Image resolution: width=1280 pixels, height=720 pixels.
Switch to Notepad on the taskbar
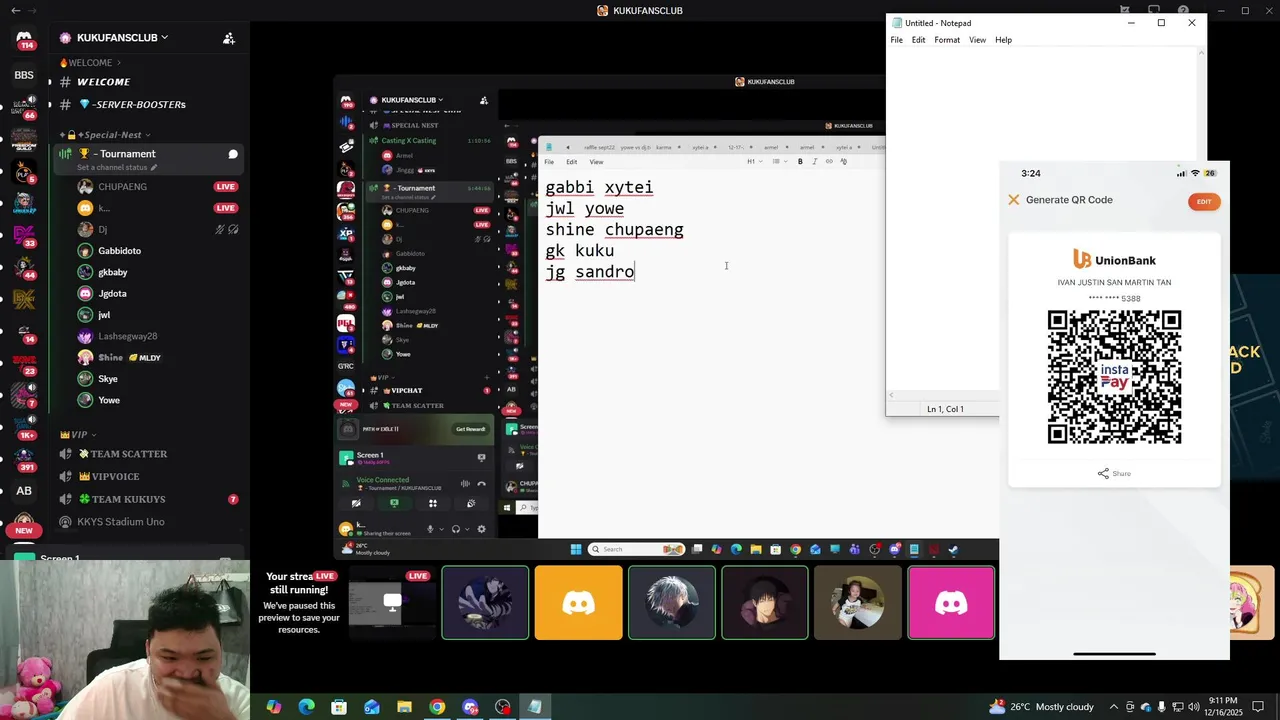535,707
